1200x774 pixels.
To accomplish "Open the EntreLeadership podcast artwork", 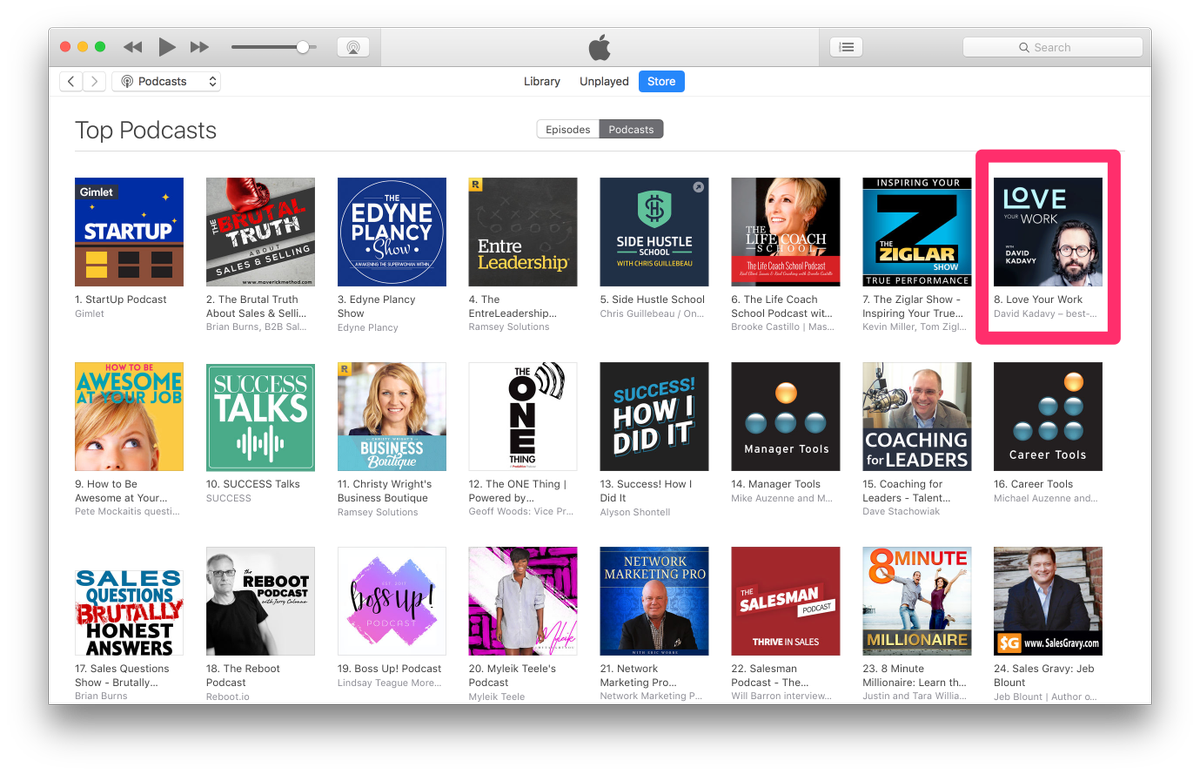I will coord(523,232).
